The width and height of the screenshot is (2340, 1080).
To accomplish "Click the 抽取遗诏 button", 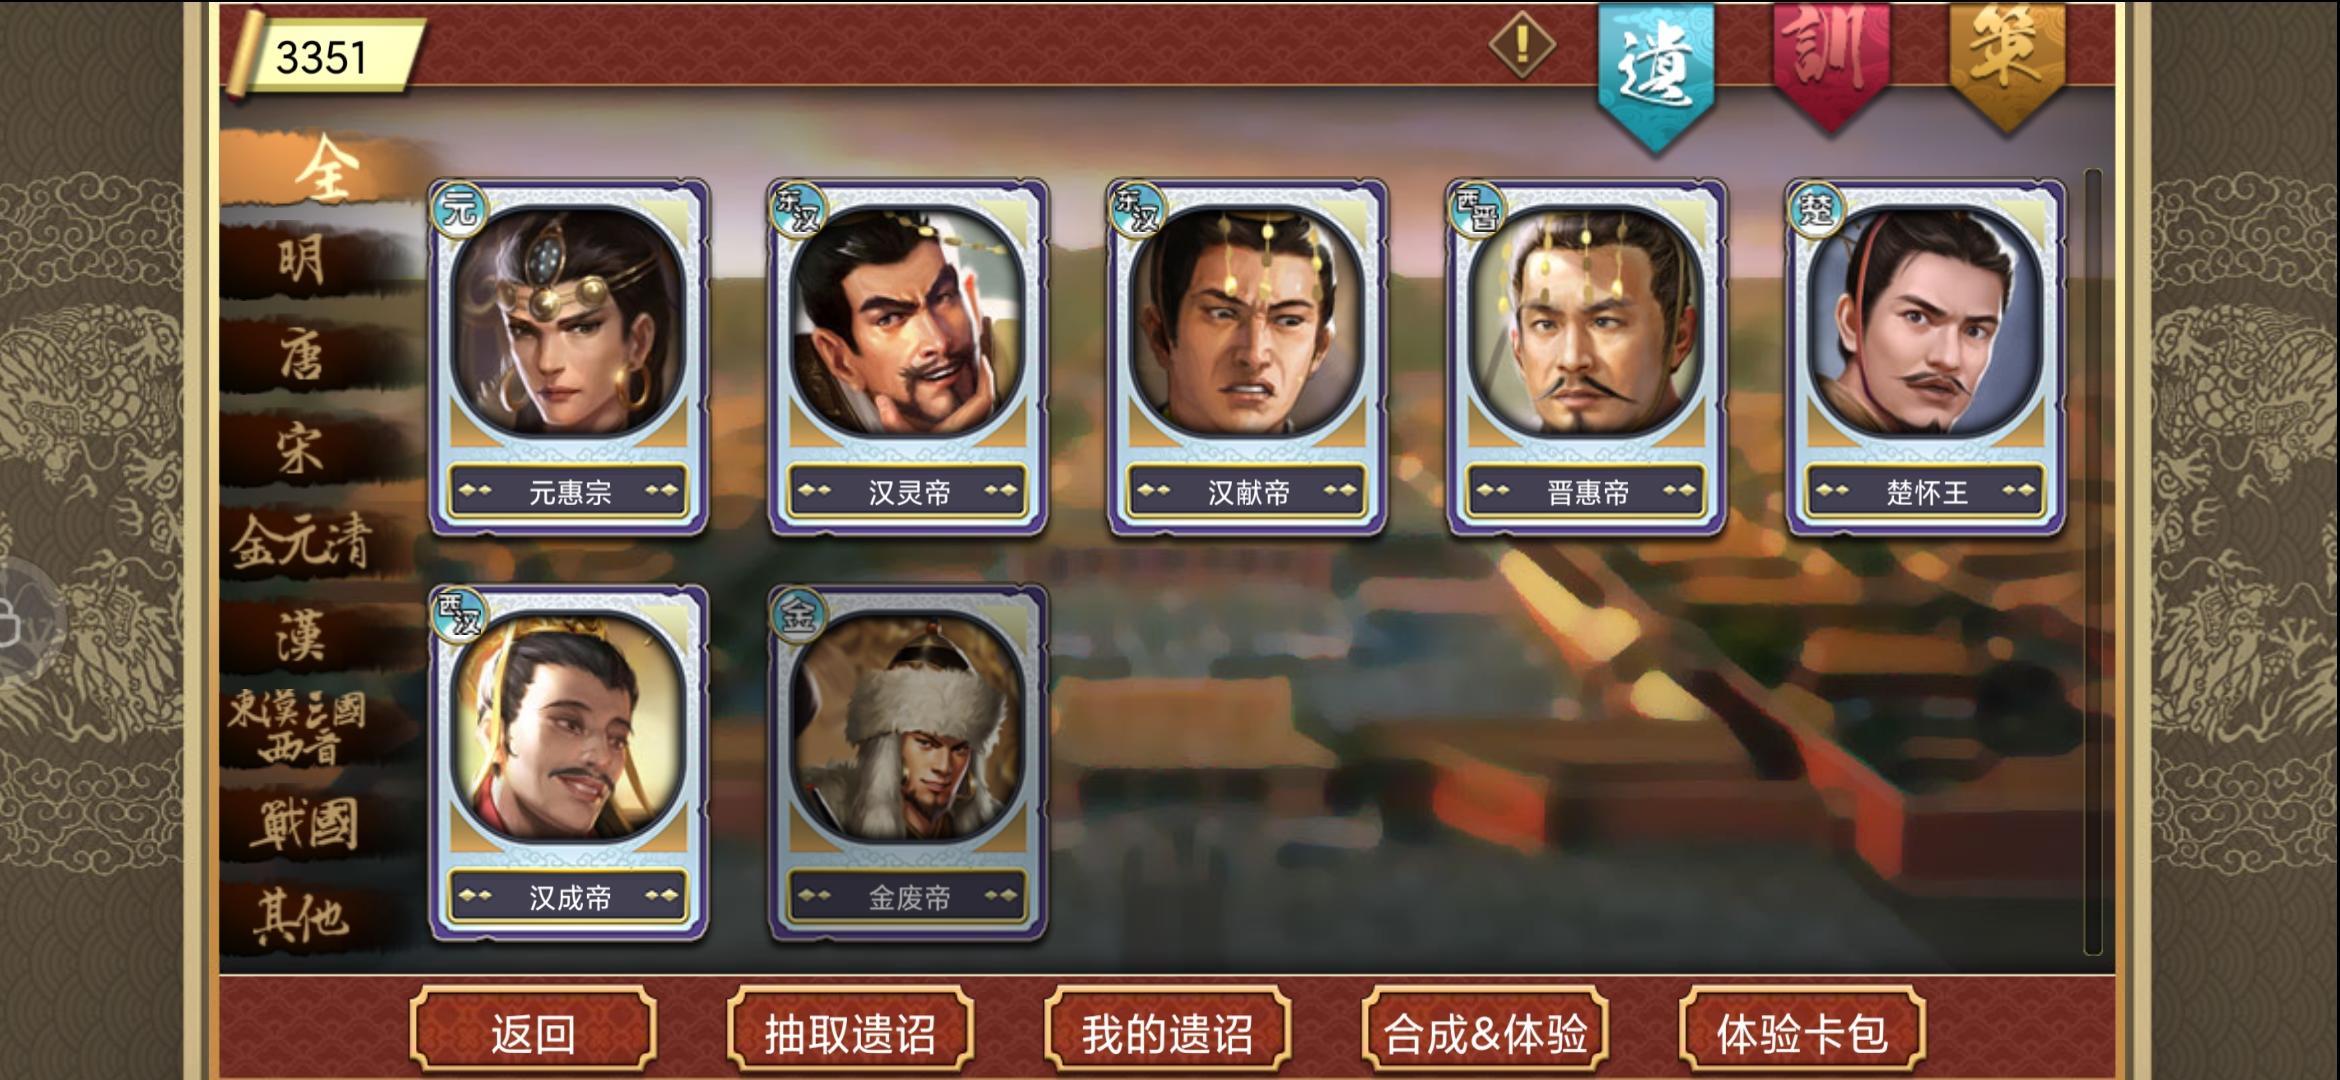I will (x=850, y=1031).
